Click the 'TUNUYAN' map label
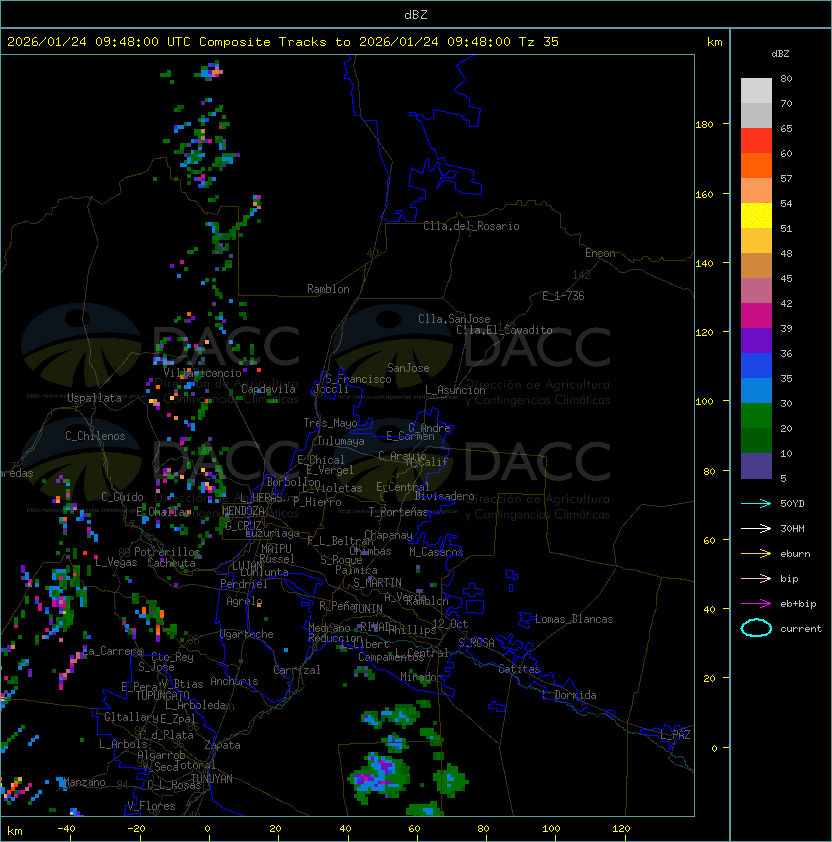 (x=212, y=779)
